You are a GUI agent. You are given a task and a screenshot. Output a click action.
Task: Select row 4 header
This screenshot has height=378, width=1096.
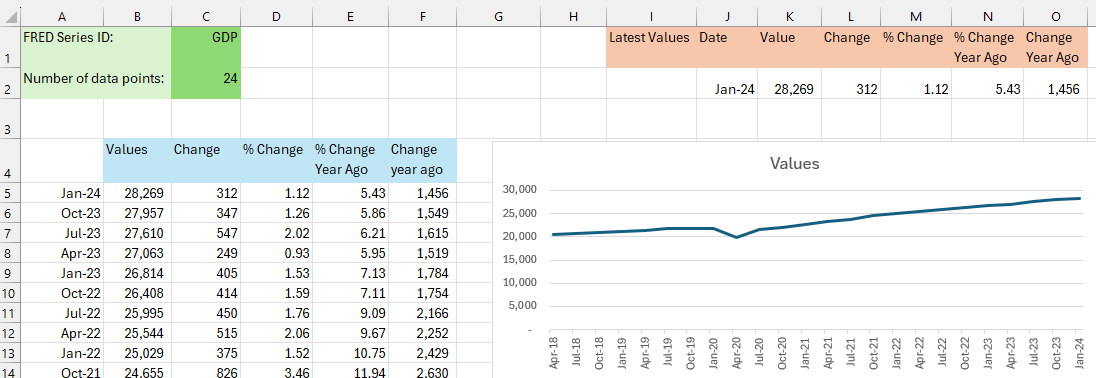point(10,160)
